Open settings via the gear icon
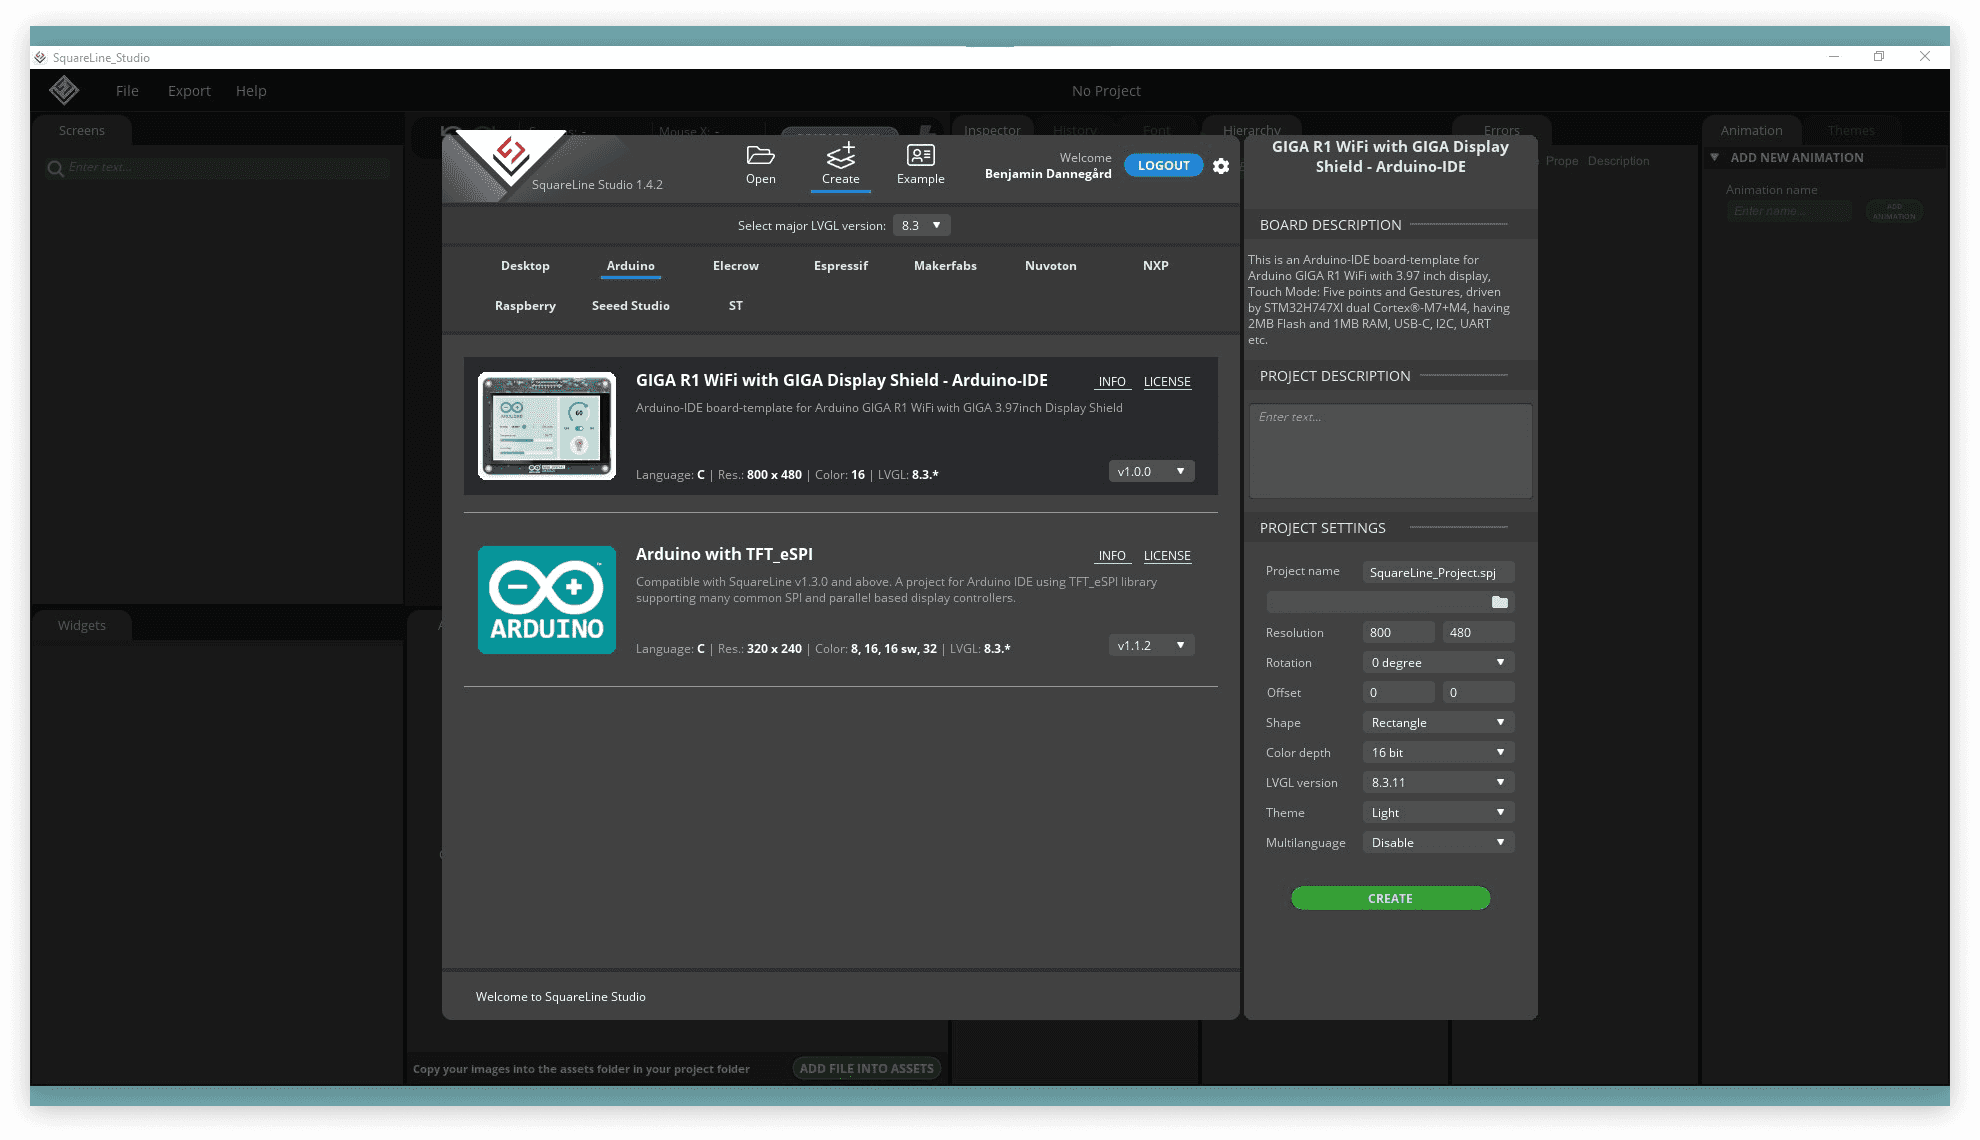1980x1140 pixels. point(1221,166)
